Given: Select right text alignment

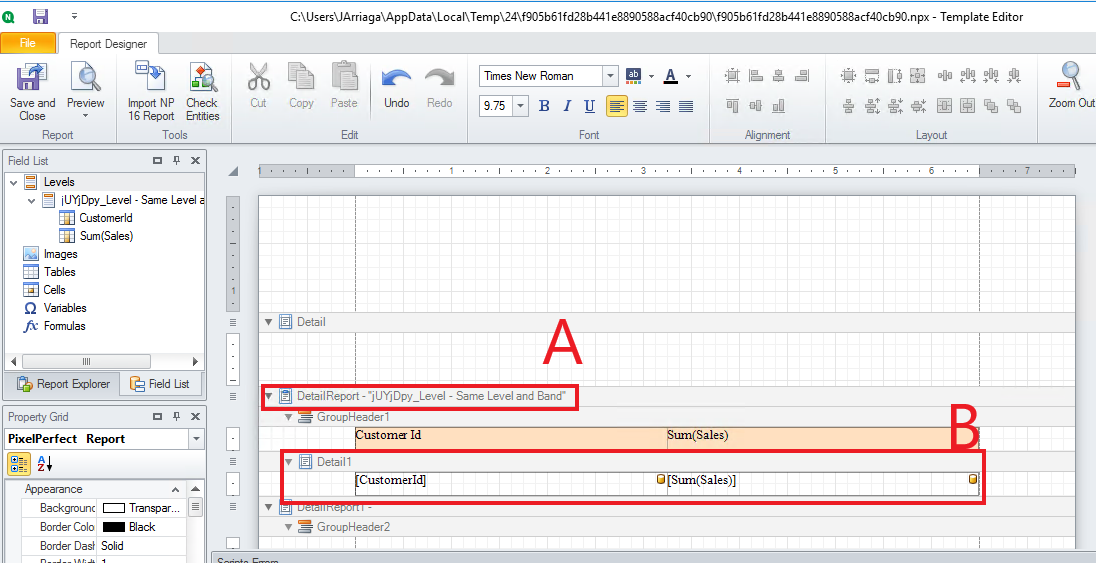Looking at the screenshot, I should pyautogui.click(x=663, y=106).
